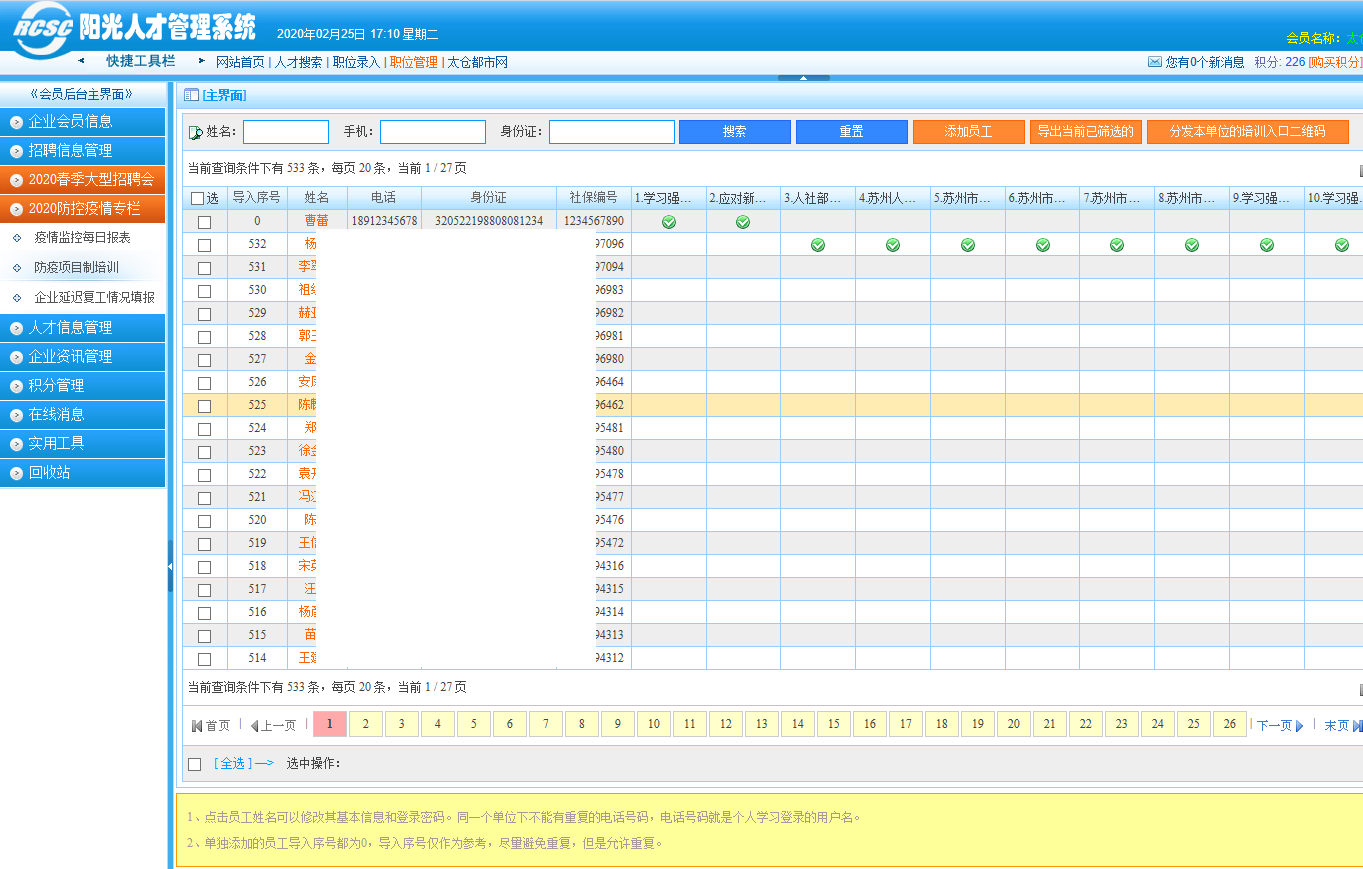Click the 添加员工 add employee button
This screenshot has width=1363, height=869.
click(968, 131)
